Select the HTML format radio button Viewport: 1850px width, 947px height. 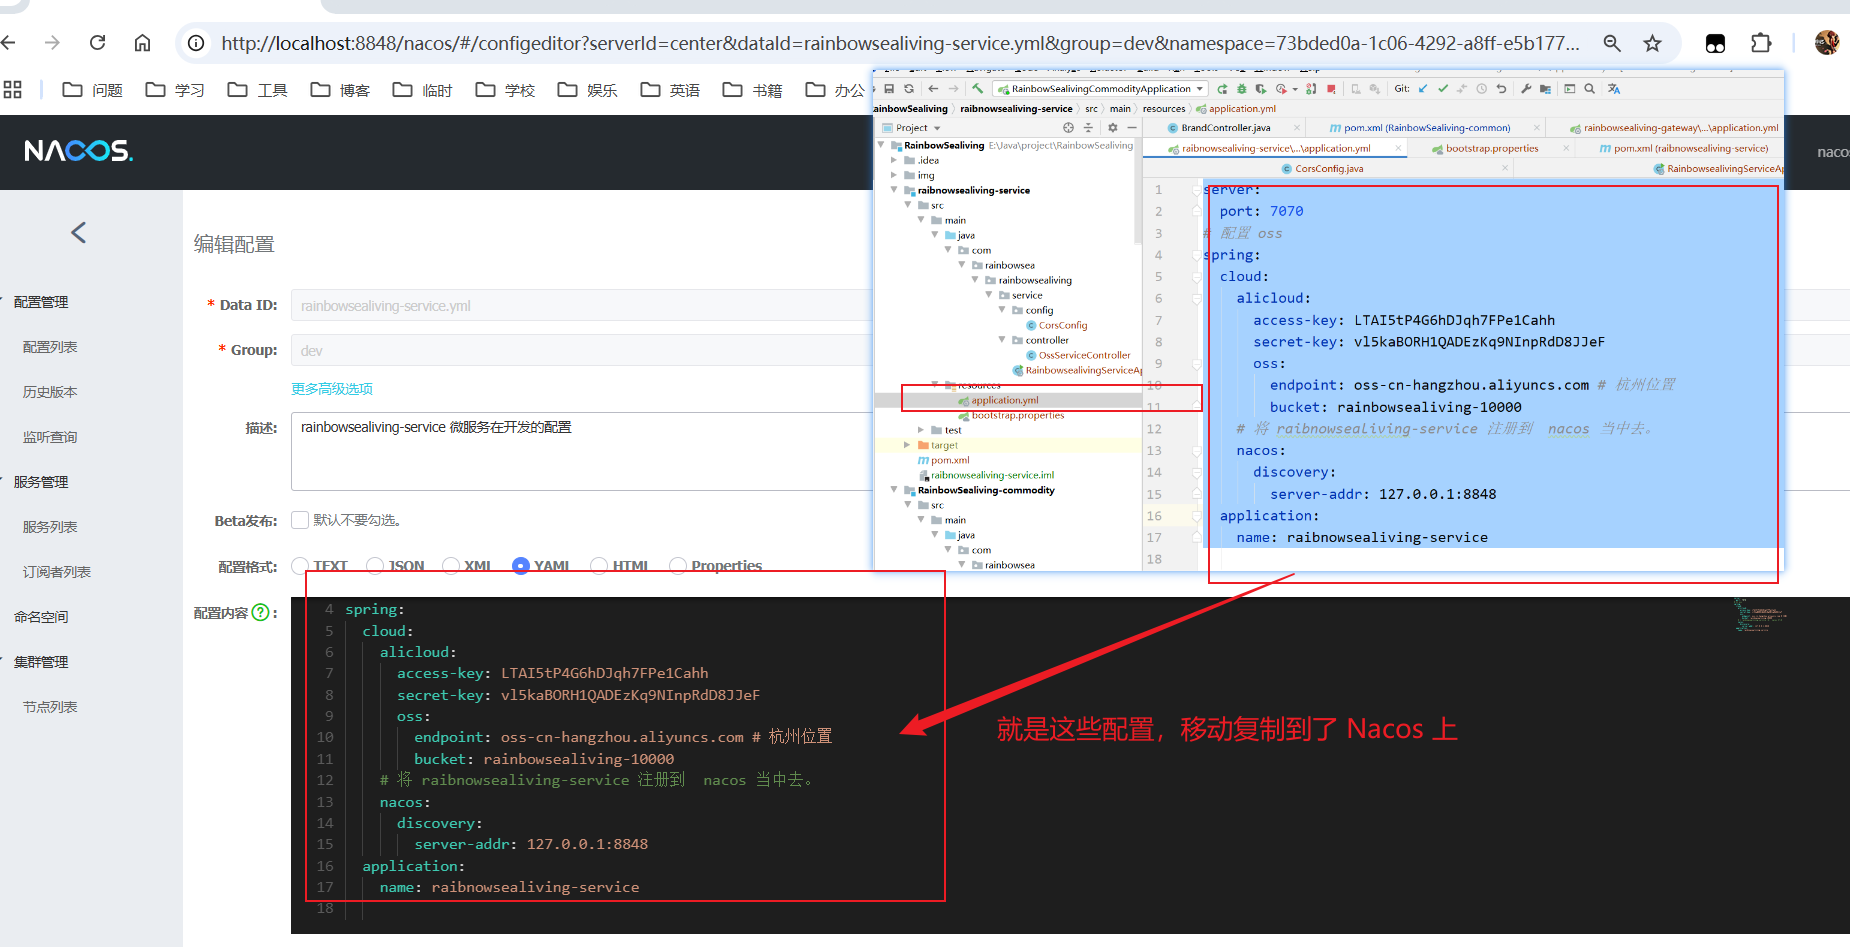pyautogui.click(x=599, y=566)
